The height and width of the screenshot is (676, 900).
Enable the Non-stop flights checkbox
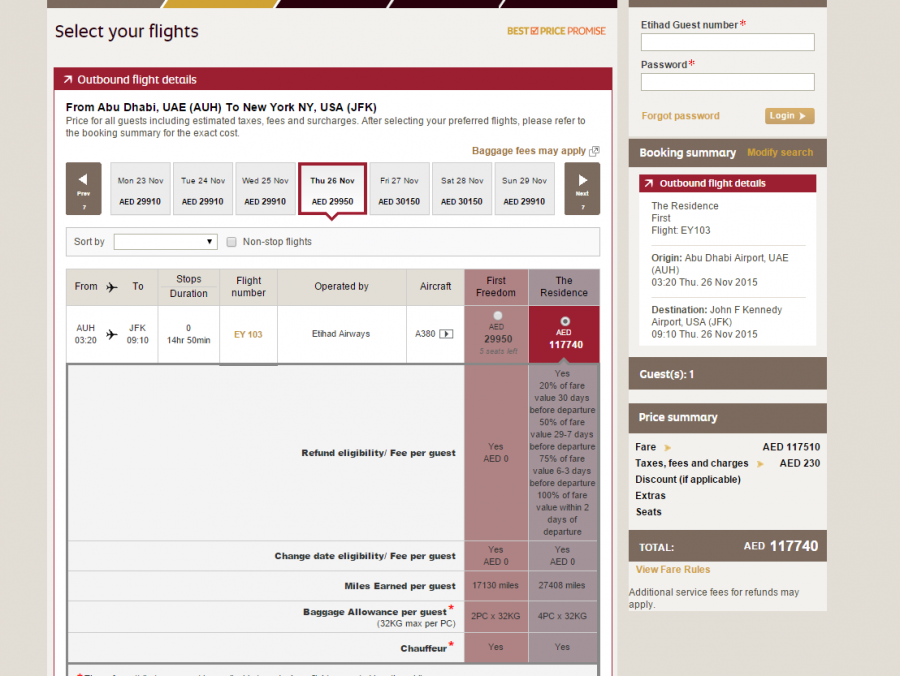pos(232,242)
